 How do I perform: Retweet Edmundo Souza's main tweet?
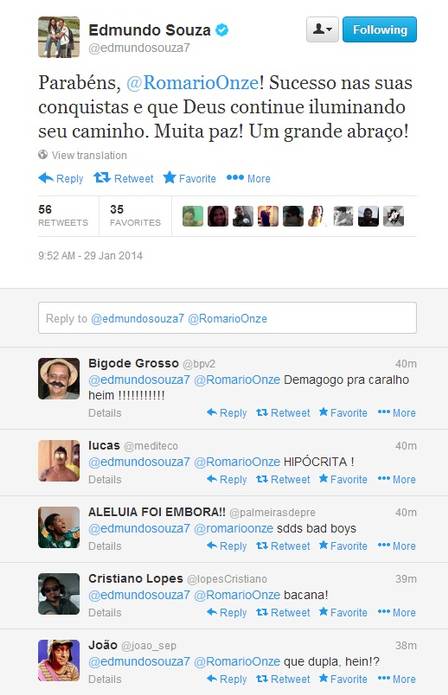pyautogui.click(x=124, y=179)
